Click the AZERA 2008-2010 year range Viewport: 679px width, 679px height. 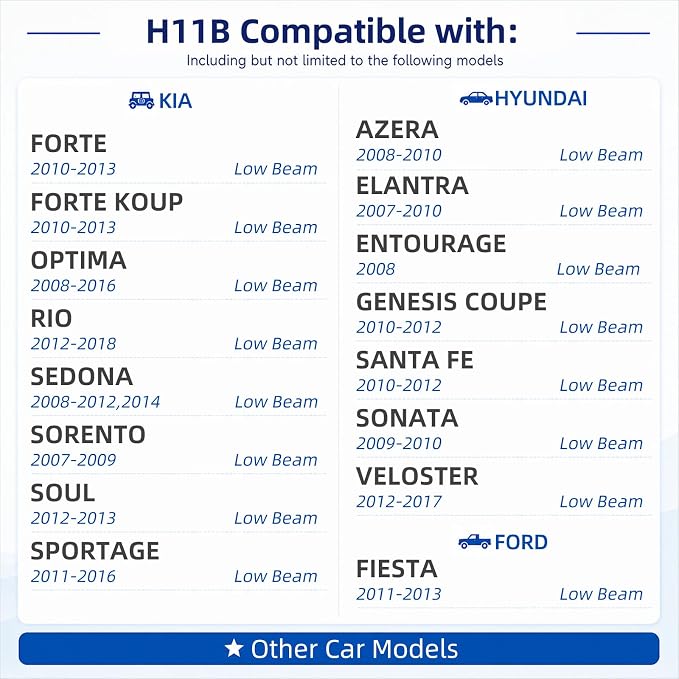[399, 155]
